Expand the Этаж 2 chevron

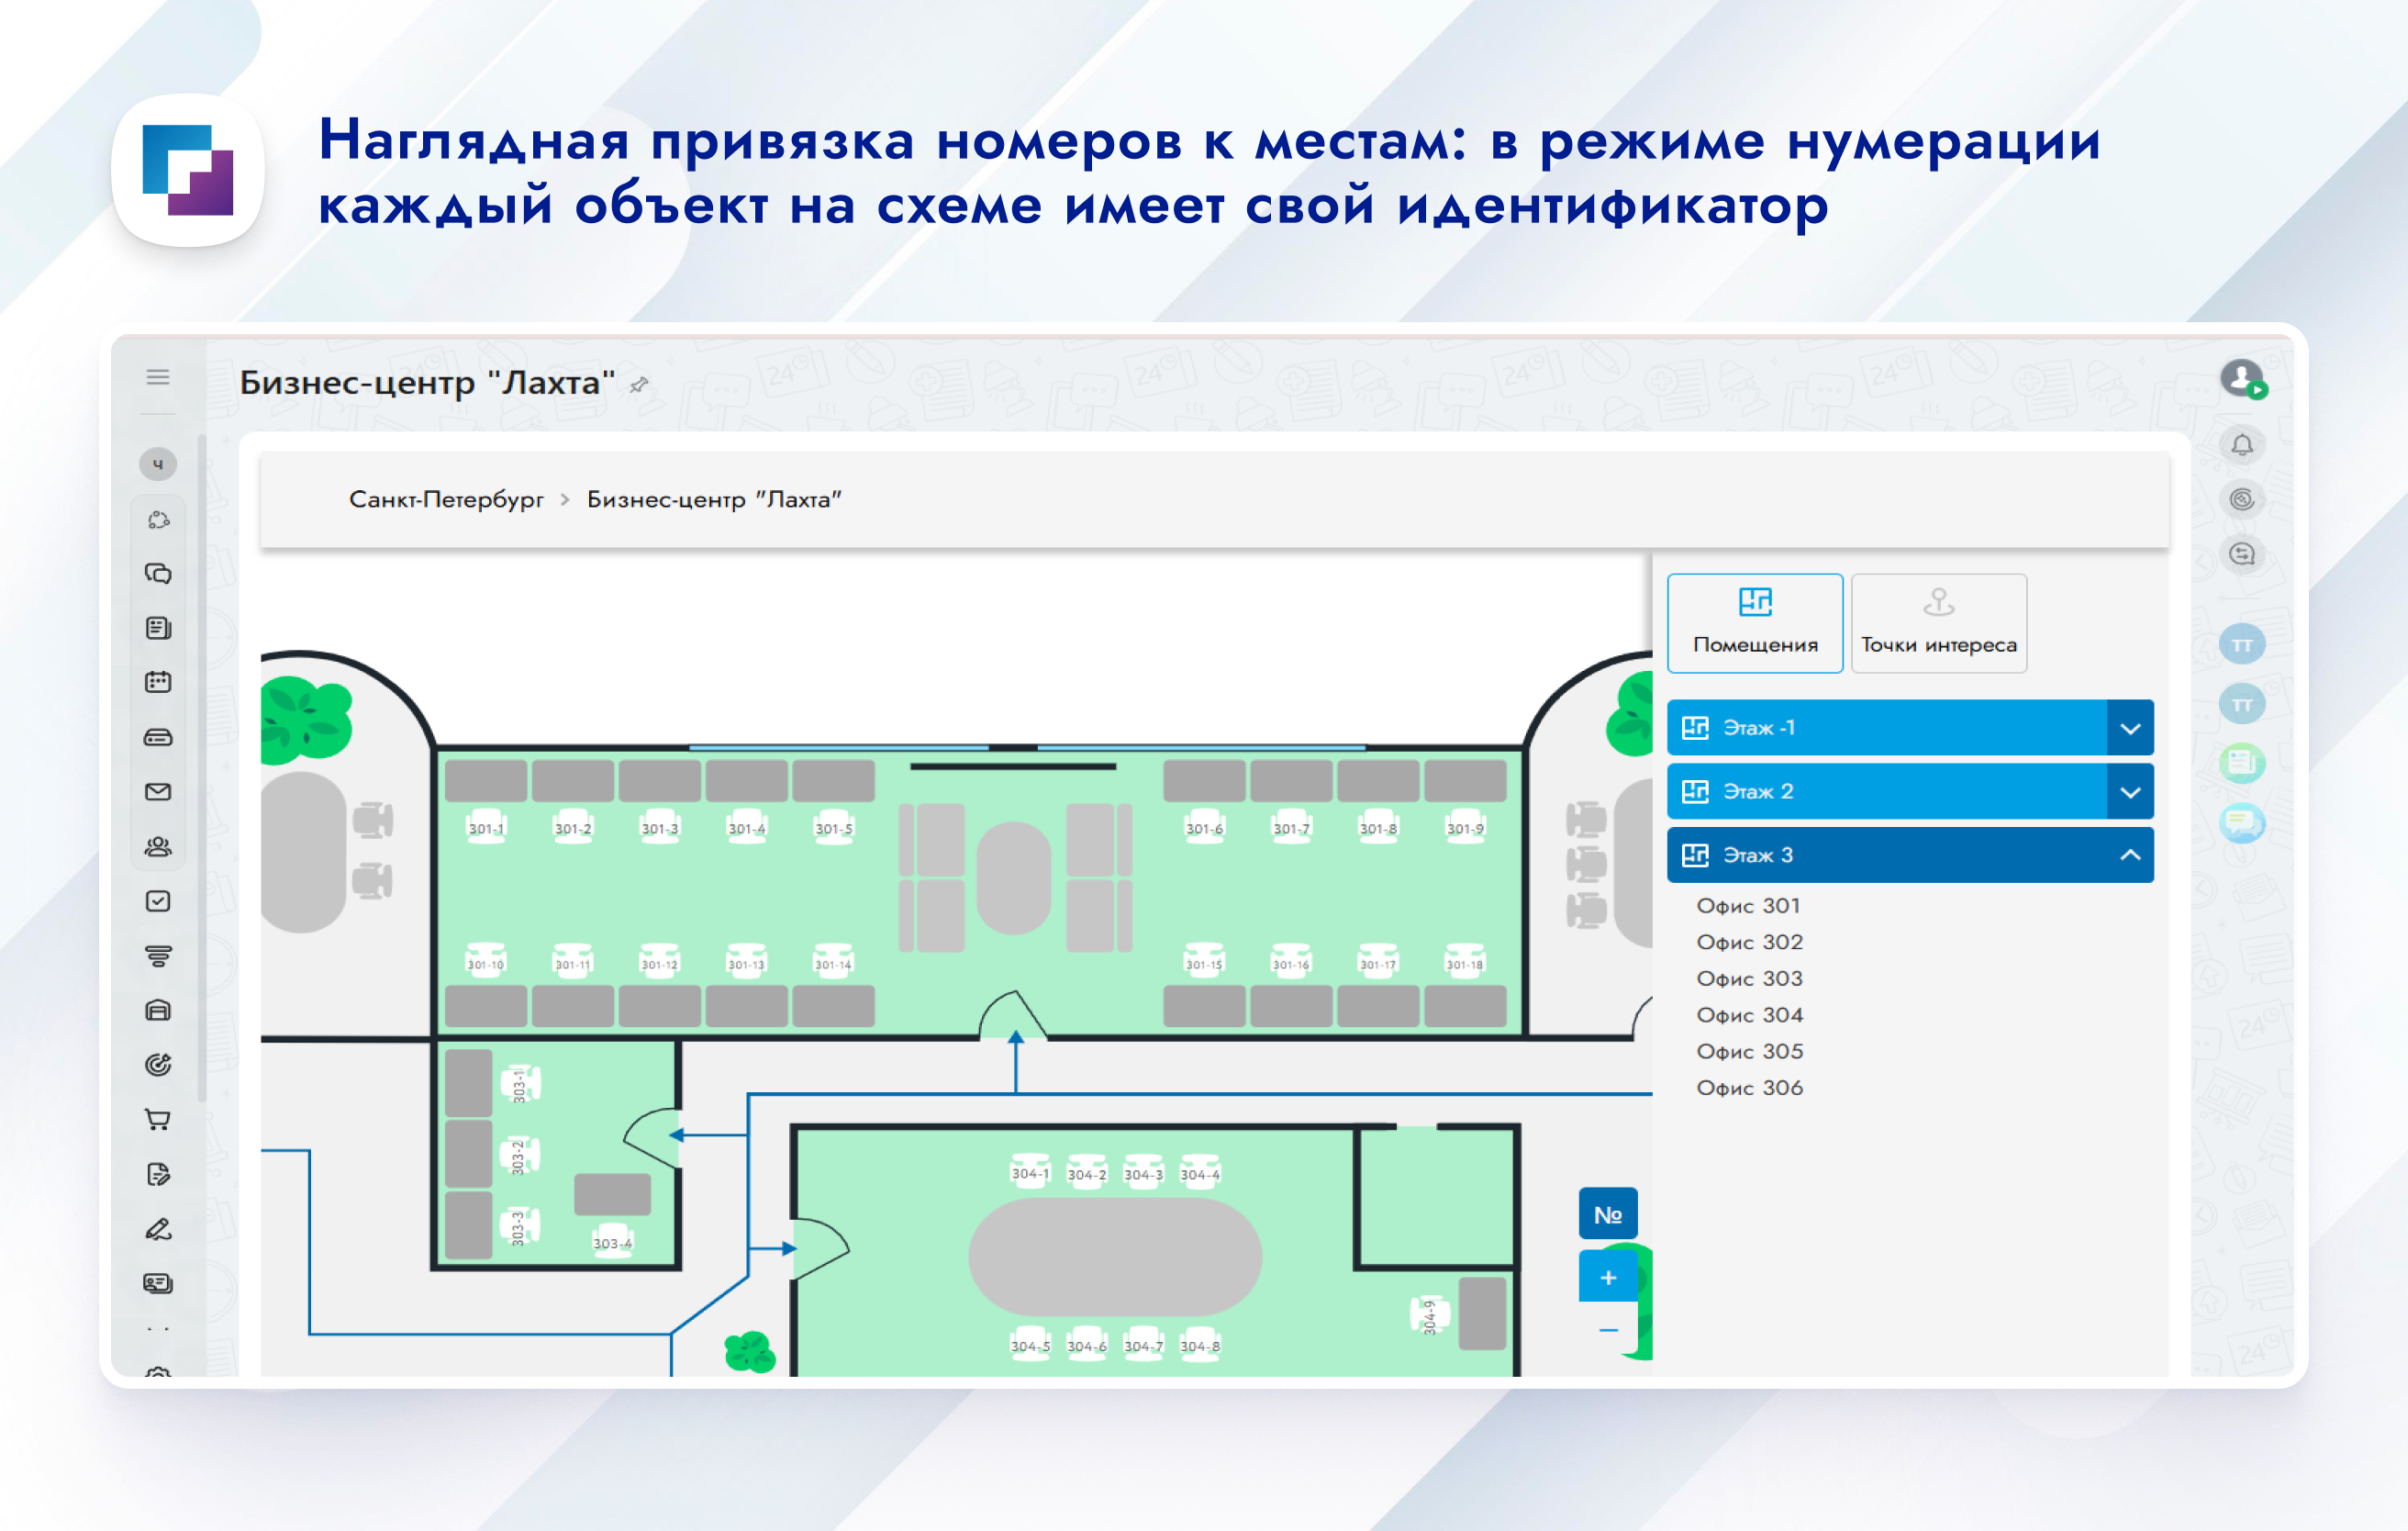[2130, 792]
